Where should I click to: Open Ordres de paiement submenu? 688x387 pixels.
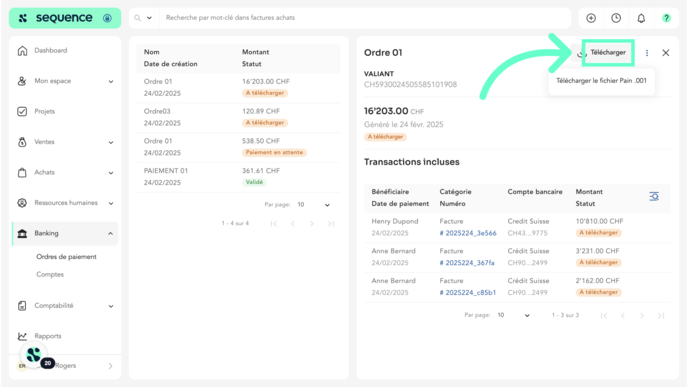coord(66,257)
